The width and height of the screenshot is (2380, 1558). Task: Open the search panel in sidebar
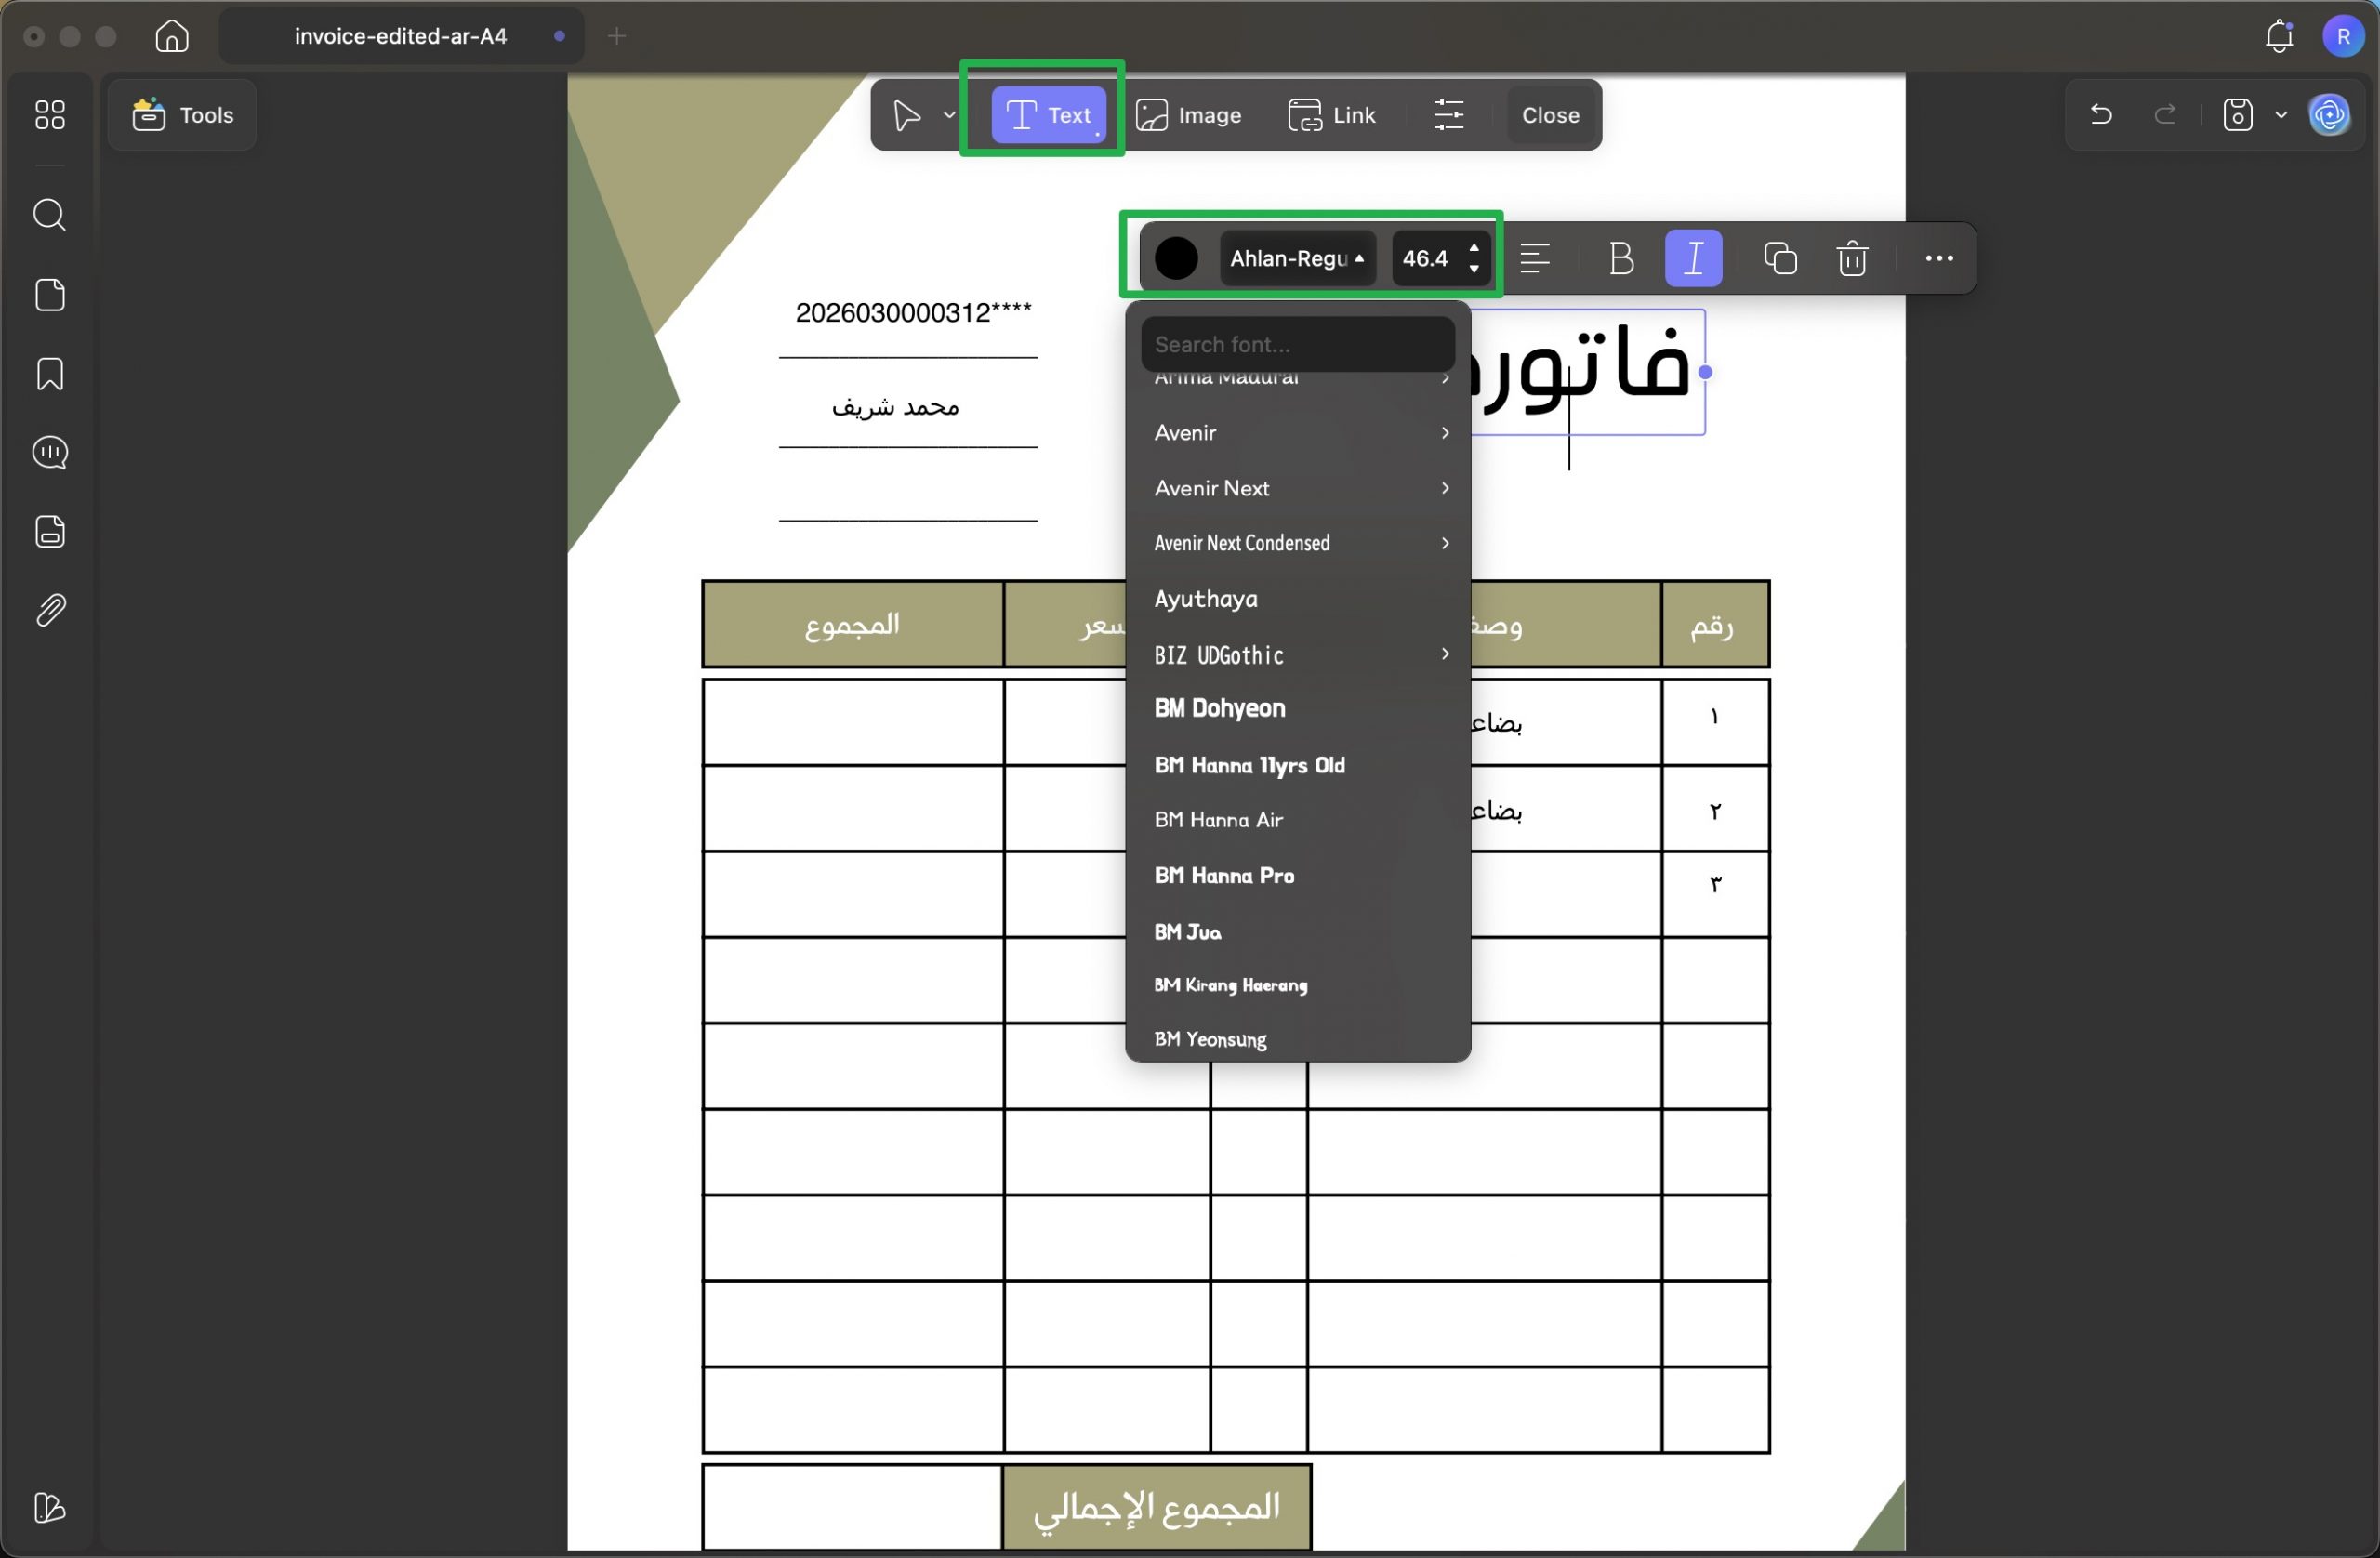pyautogui.click(x=50, y=215)
